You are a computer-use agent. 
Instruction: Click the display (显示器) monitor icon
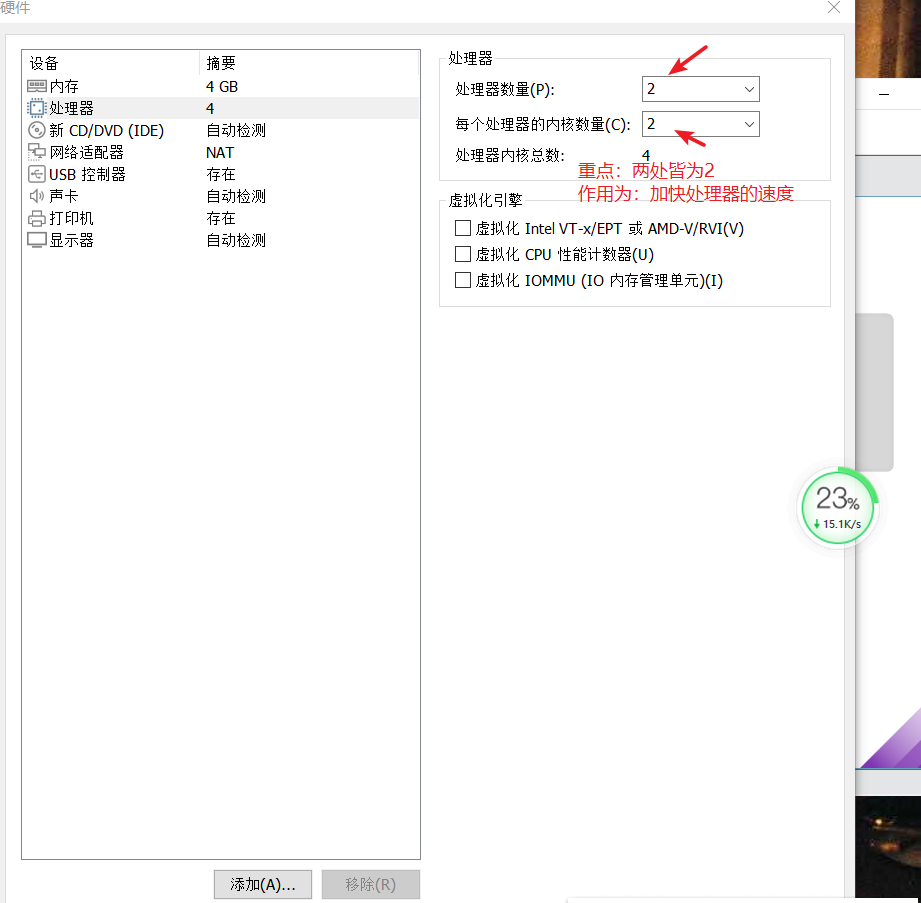pos(36,240)
